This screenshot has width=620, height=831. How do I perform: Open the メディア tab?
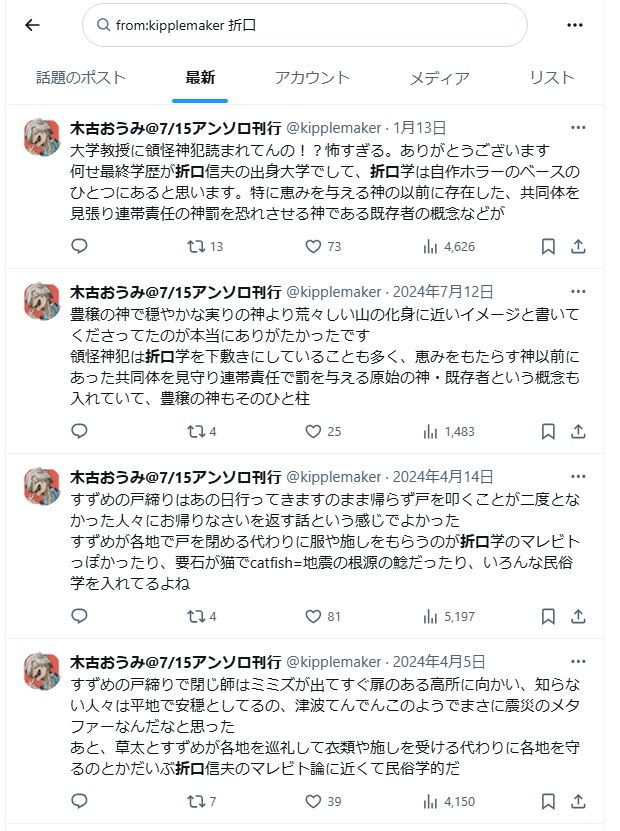(439, 78)
